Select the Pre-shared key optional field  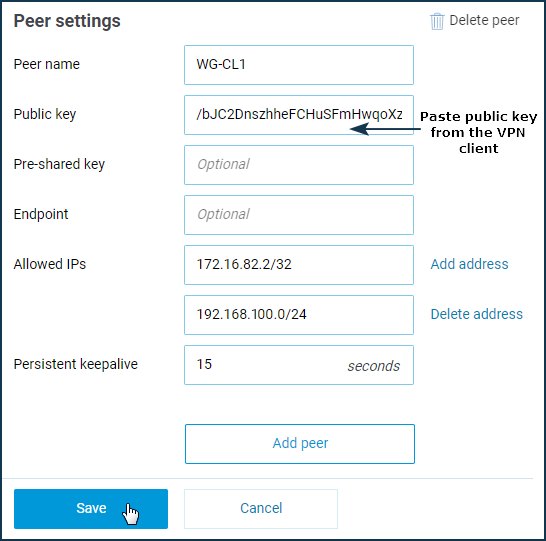click(x=299, y=165)
